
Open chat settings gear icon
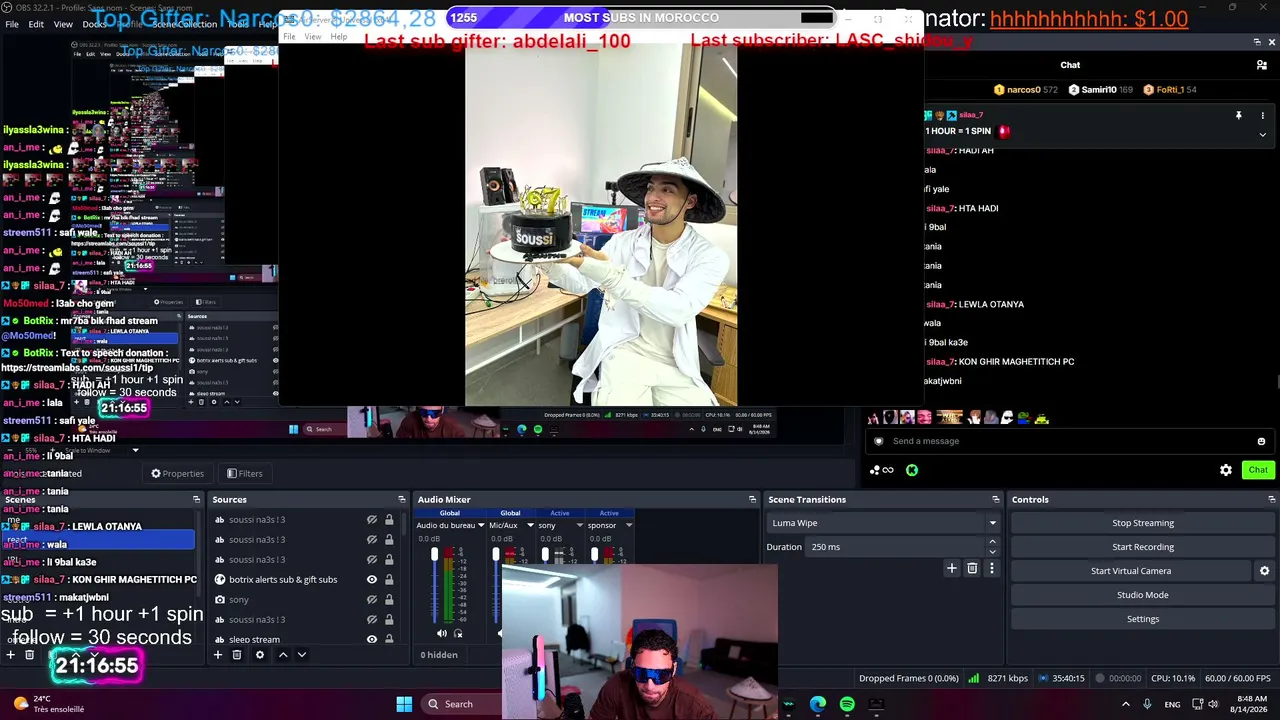pyautogui.click(x=1226, y=470)
